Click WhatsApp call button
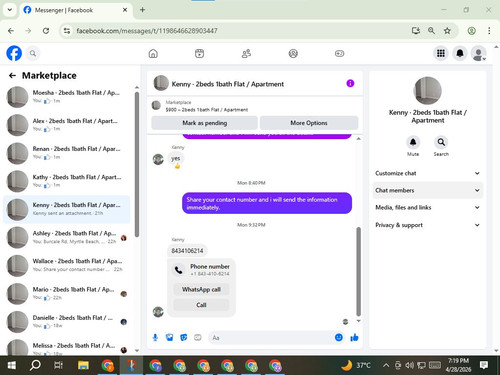The width and height of the screenshot is (500, 375). pyautogui.click(x=201, y=289)
